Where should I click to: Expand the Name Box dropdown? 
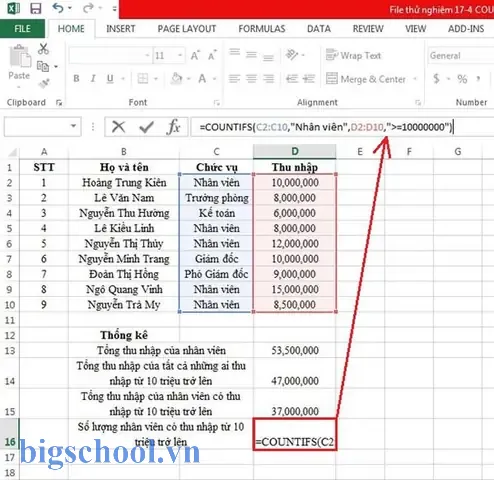[x=73, y=126]
